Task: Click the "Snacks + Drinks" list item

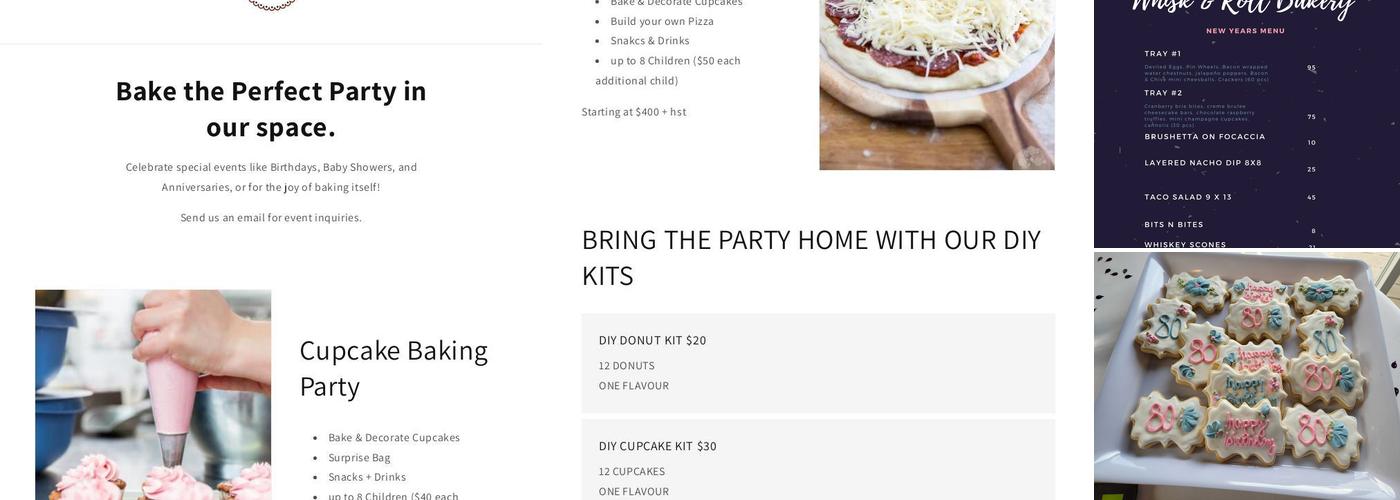Action: (367, 477)
